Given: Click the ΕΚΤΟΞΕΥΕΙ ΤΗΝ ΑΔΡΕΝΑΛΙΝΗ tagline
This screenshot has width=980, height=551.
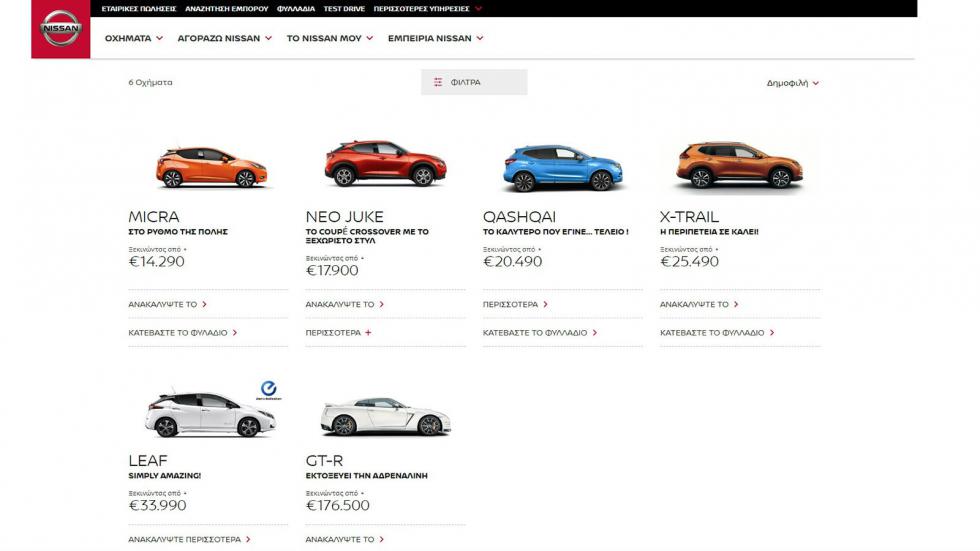Looking at the screenshot, I should click(367, 476).
